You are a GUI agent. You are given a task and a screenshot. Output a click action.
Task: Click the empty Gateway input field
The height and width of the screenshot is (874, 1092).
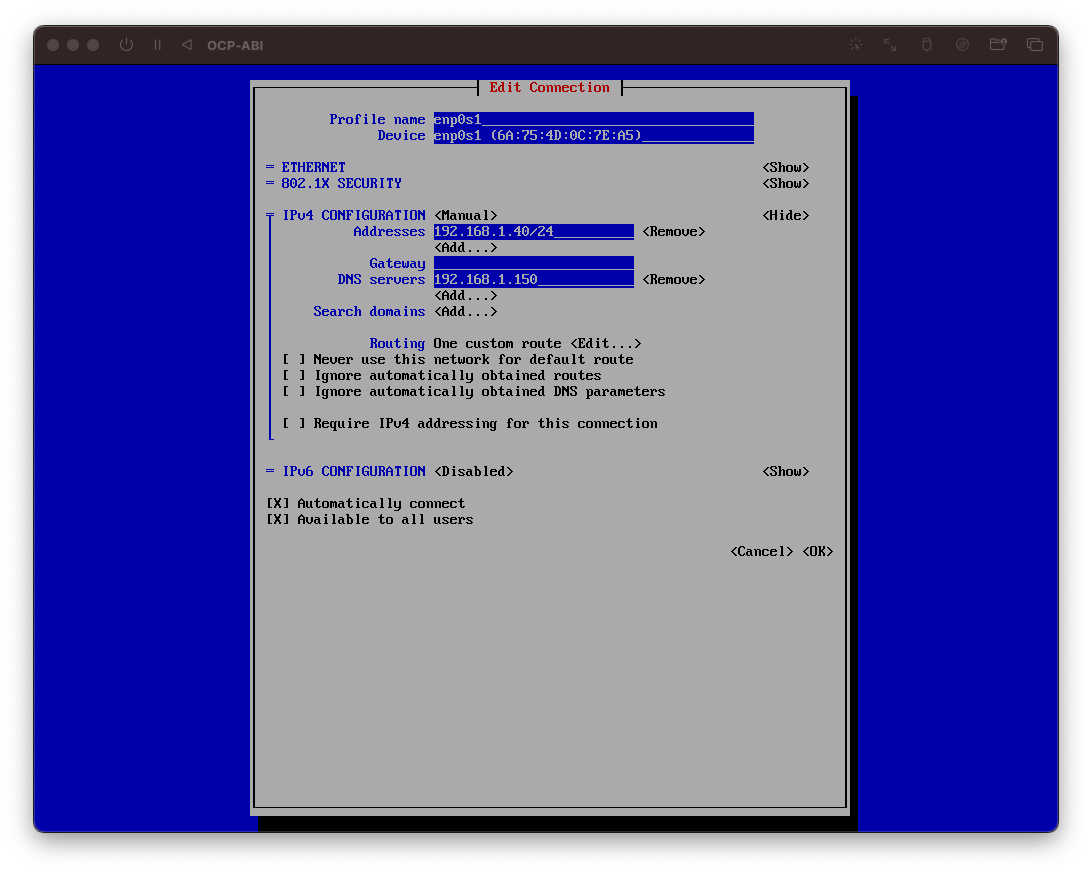(532, 263)
